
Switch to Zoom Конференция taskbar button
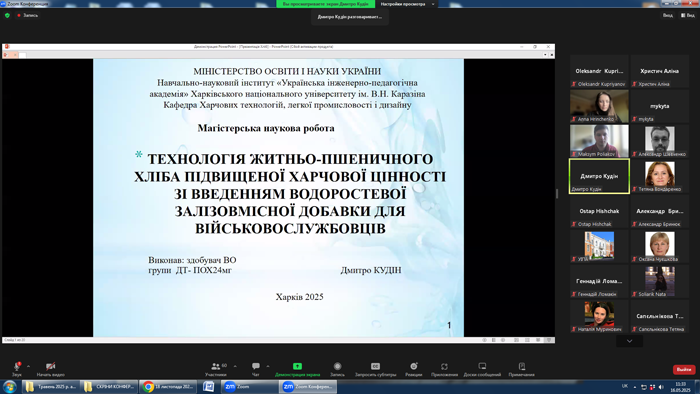pos(308,386)
